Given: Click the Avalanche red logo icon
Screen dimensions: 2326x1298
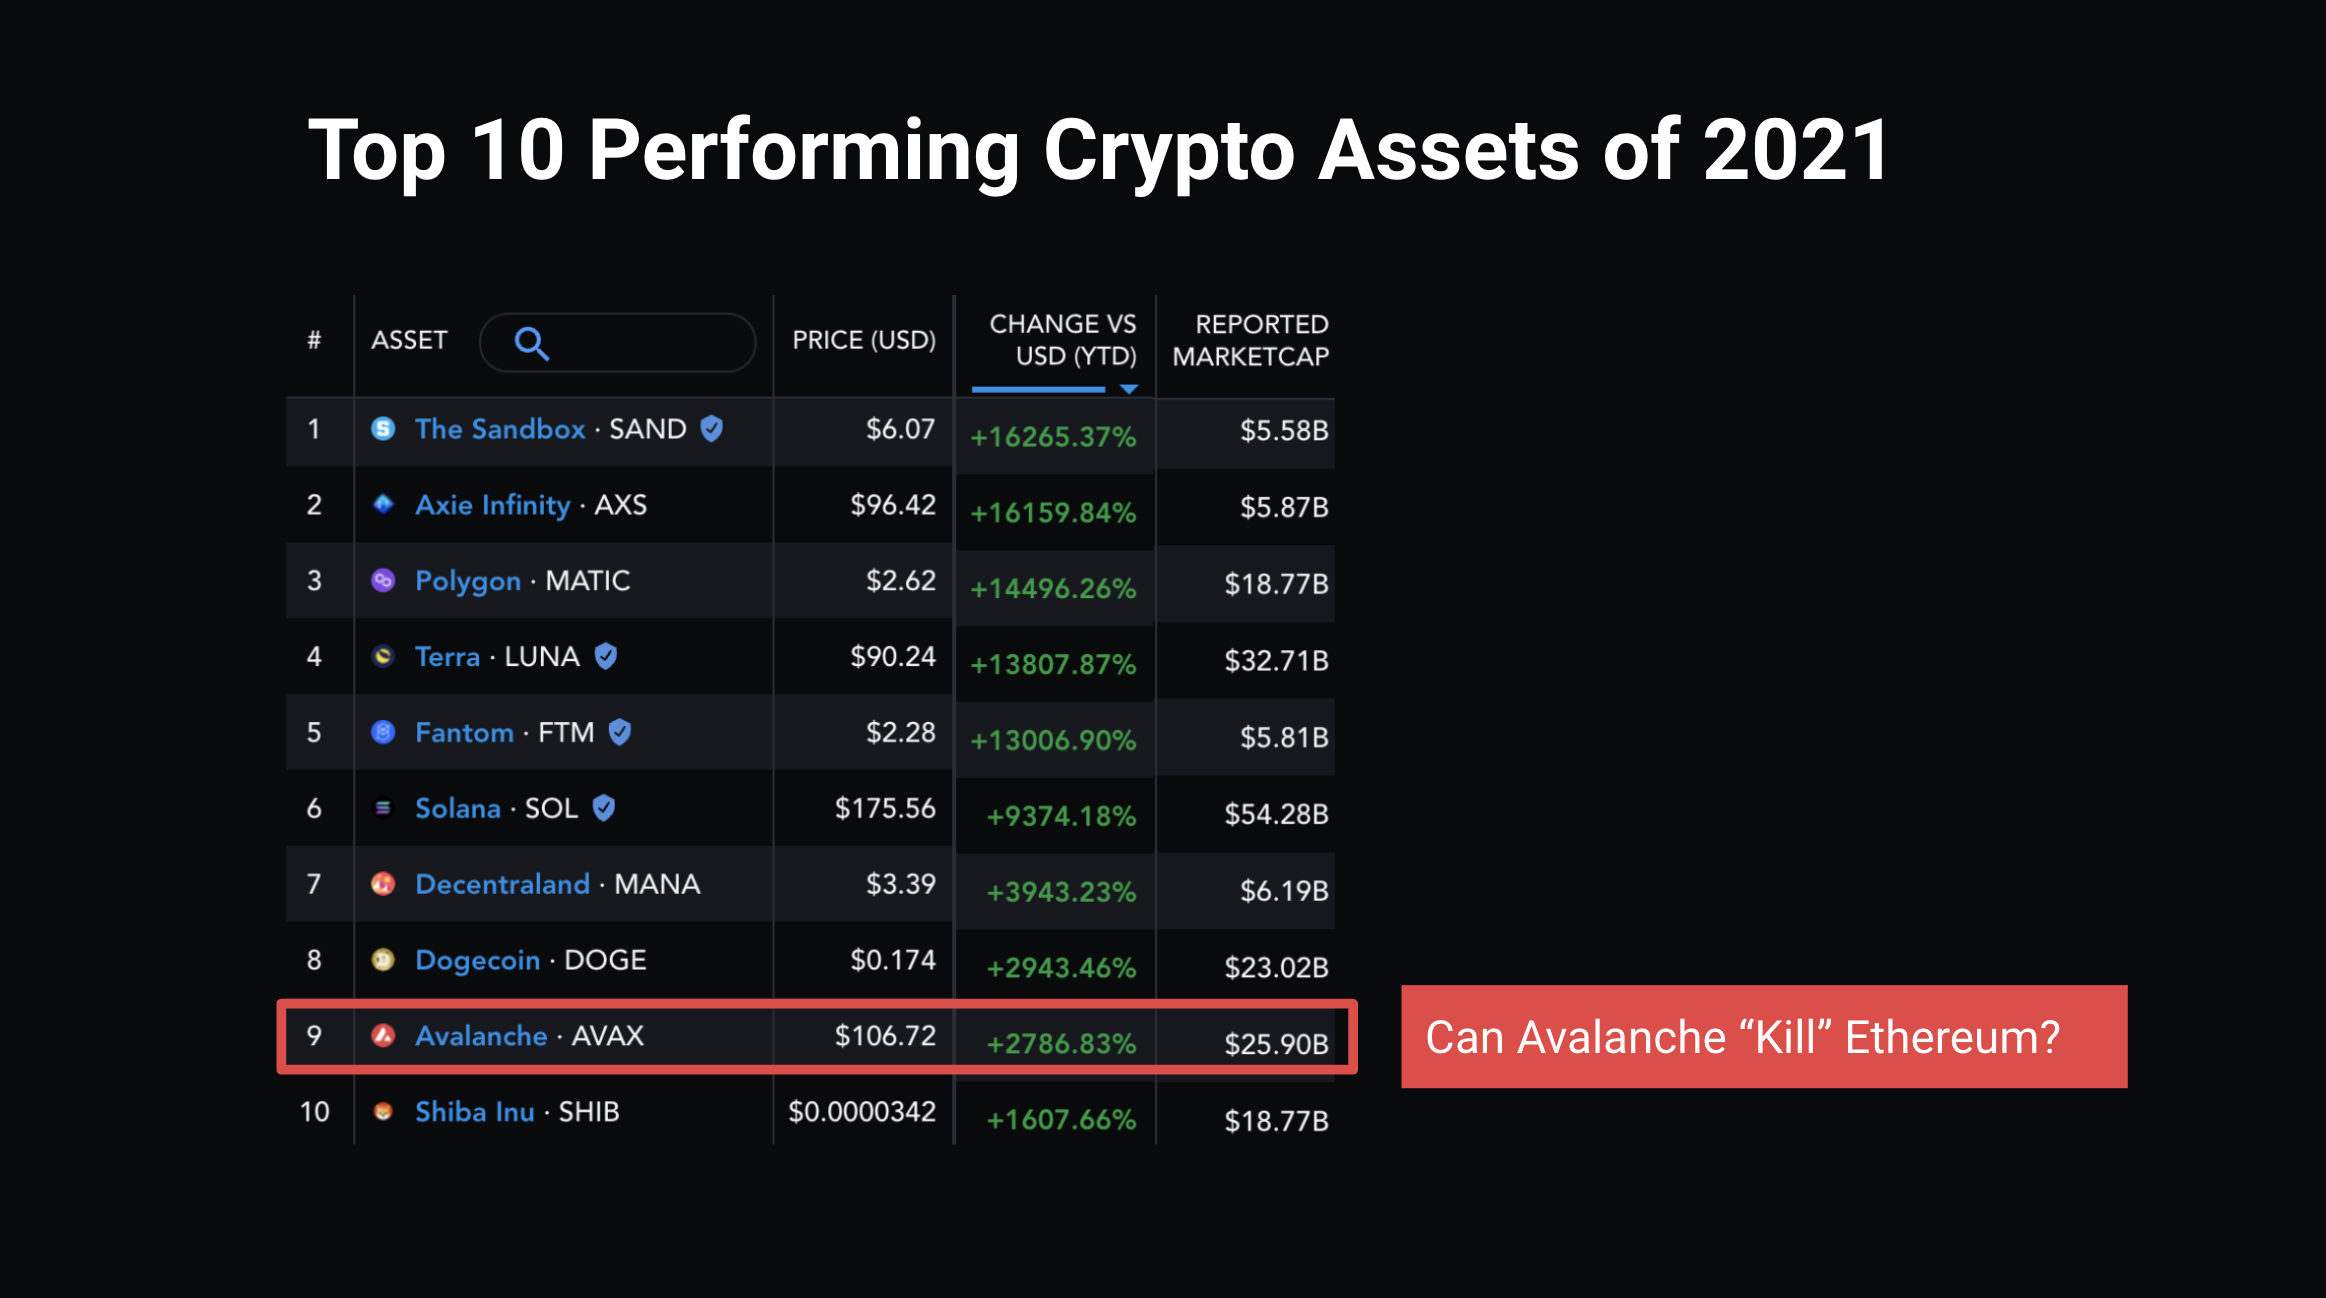Looking at the screenshot, I should 383,1036.
